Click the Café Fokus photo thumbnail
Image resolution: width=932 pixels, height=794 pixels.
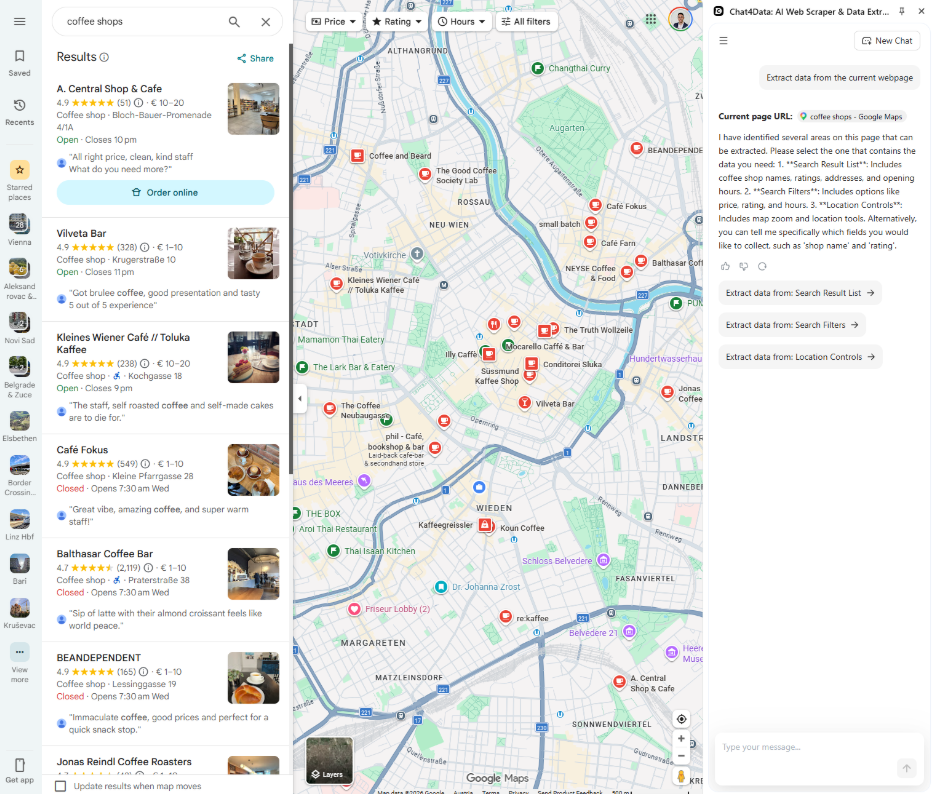[x=253, y=470]
